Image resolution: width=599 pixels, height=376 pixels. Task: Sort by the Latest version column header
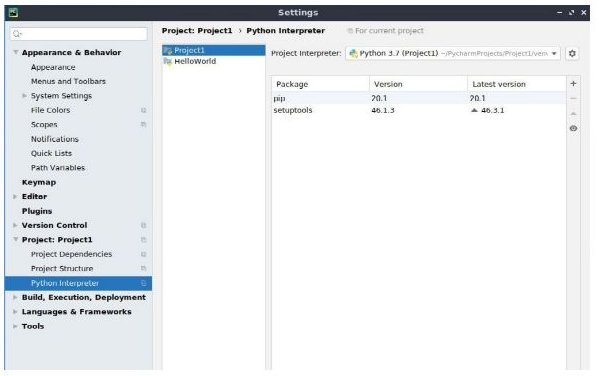(x=516, y=84)
